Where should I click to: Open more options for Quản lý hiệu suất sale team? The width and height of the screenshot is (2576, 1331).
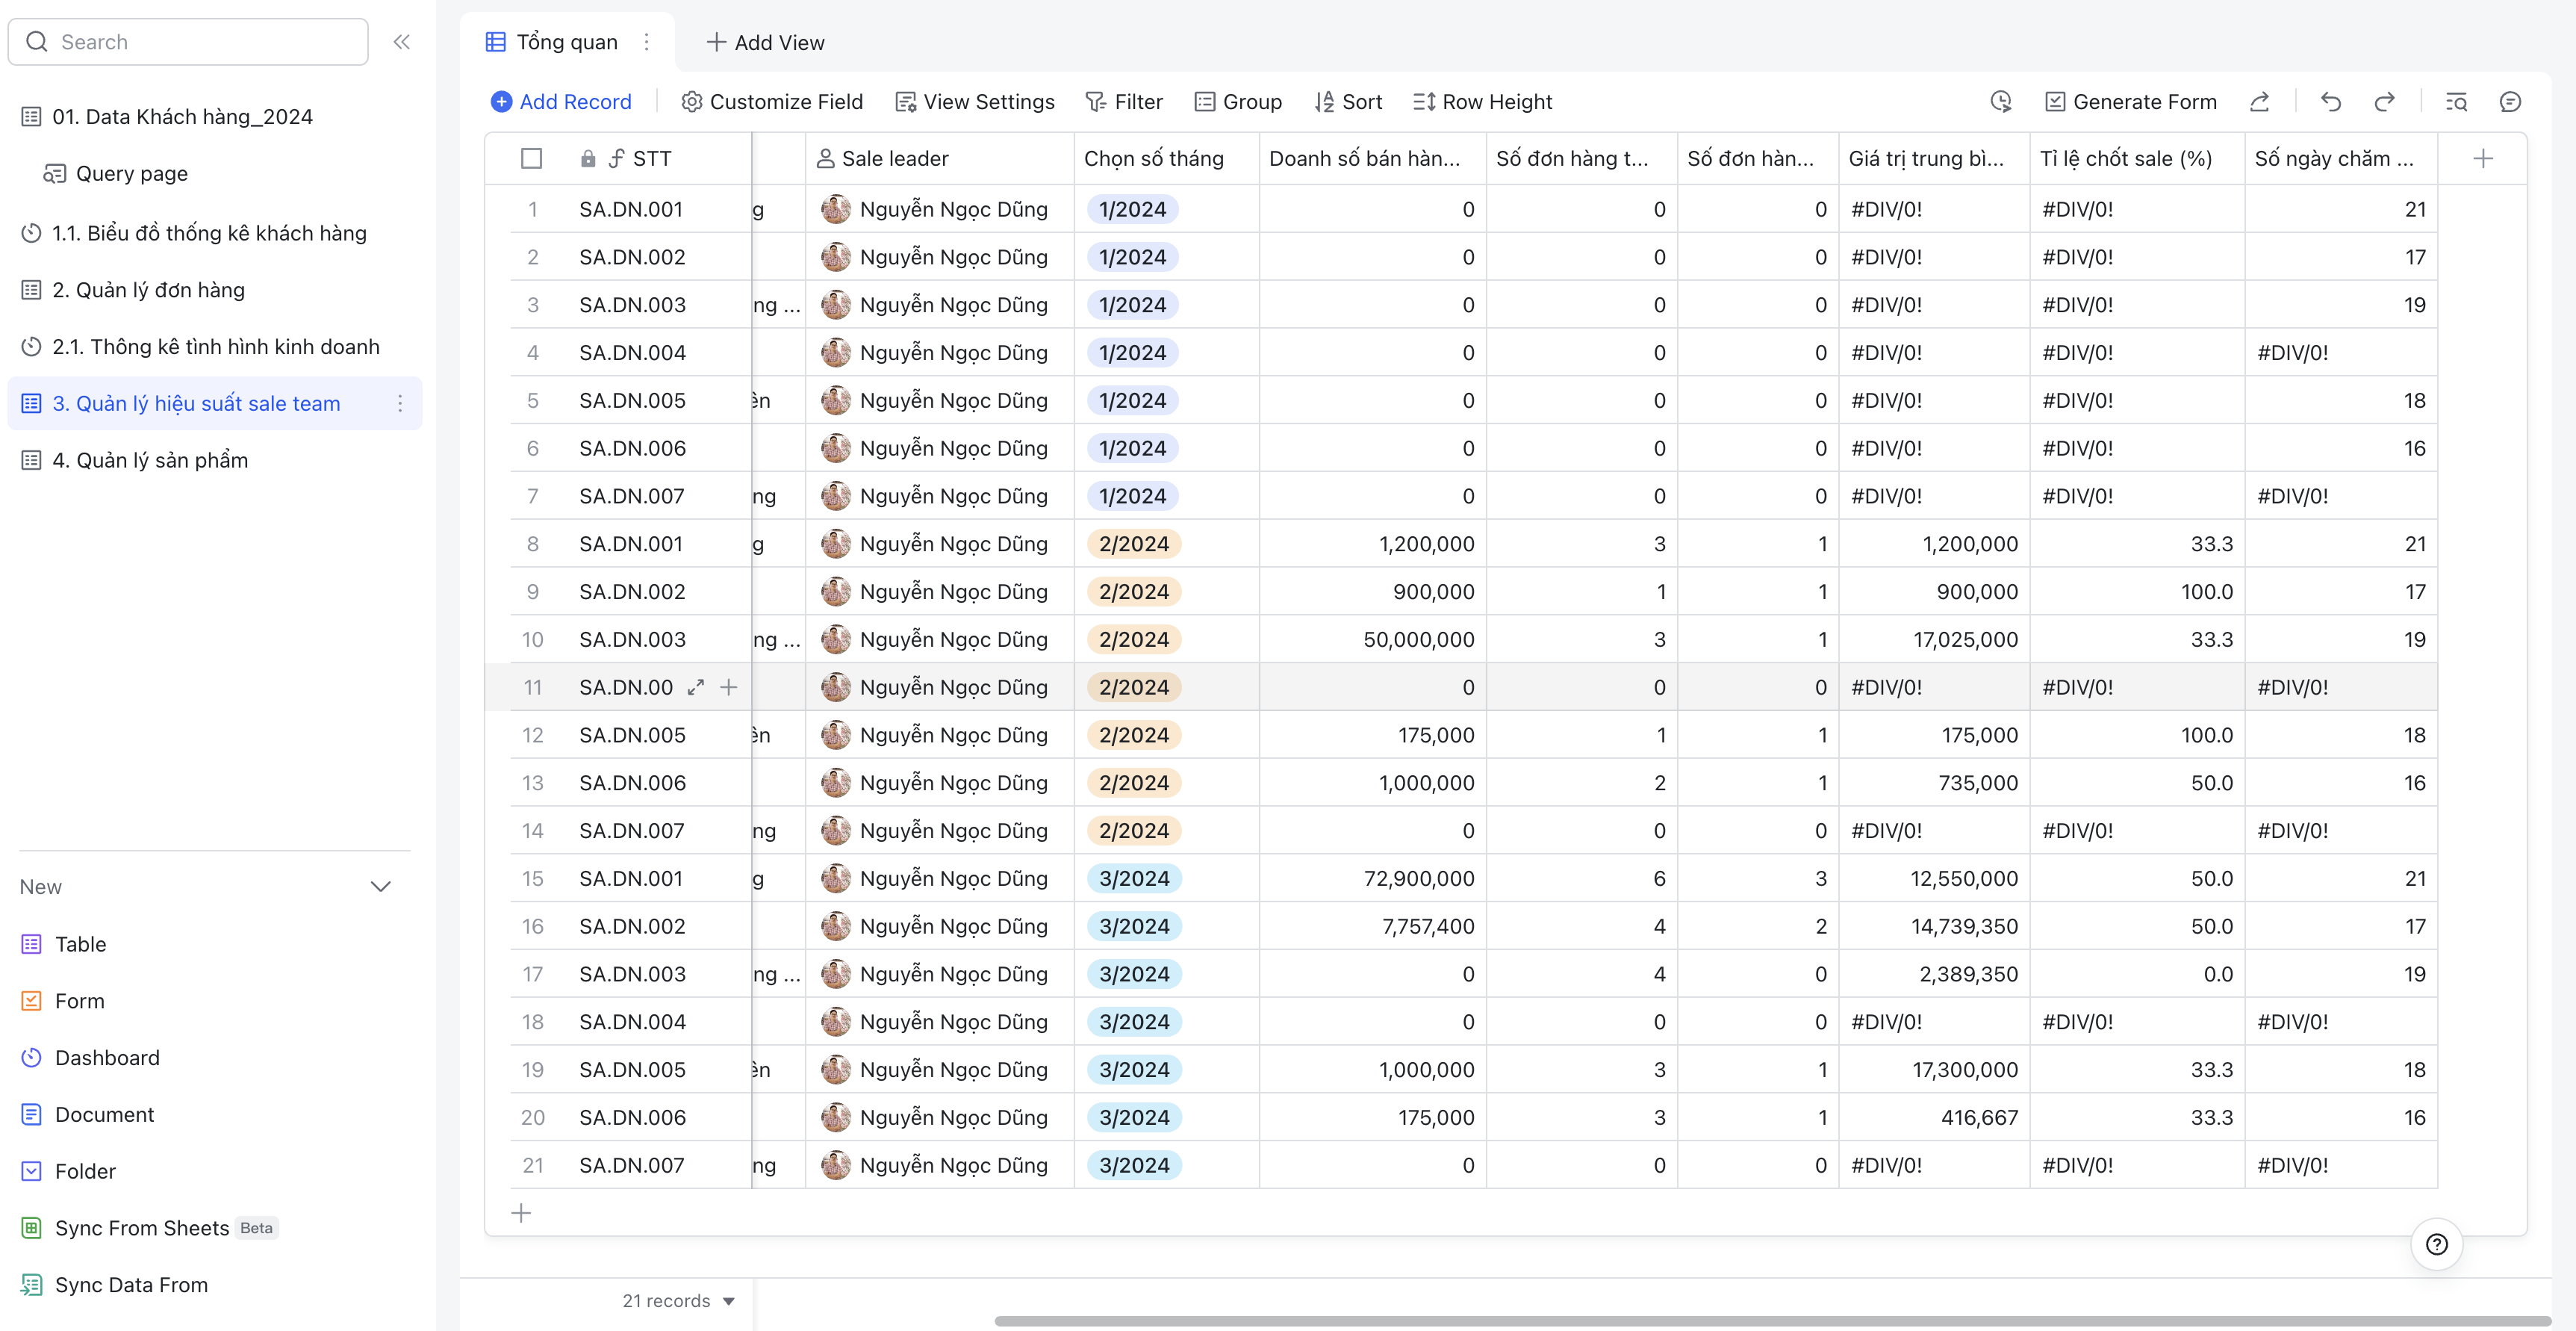point(400,403)
